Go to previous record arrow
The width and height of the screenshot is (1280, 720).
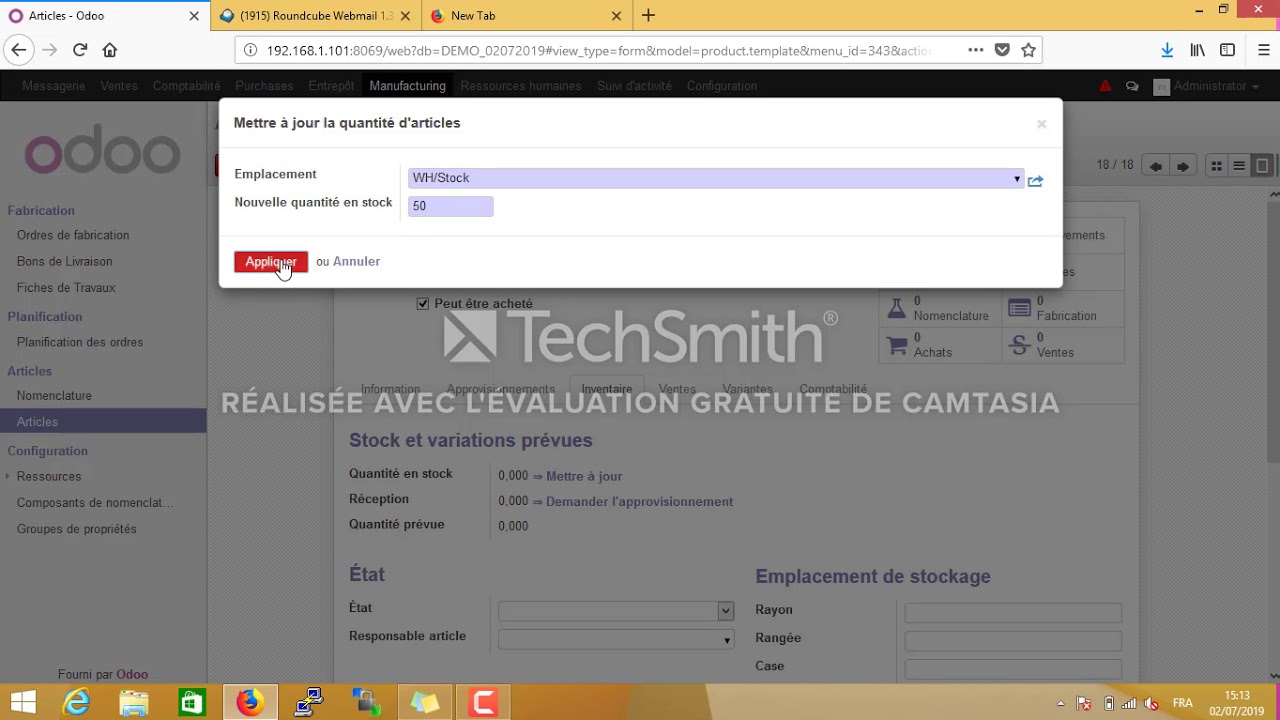(x=1156, y=166)
